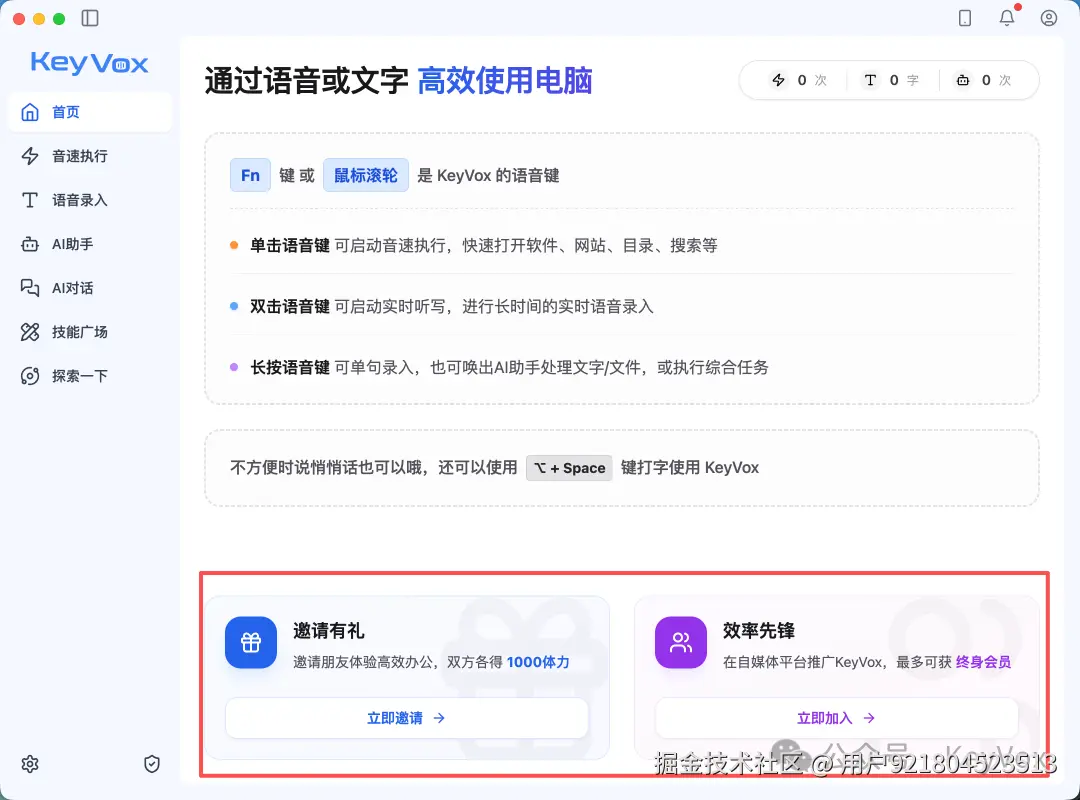The height and width of the screenshot is (800, 1080).
Task: Click the robot AI assistant sidebar icon
Action: tap(30, 244)
